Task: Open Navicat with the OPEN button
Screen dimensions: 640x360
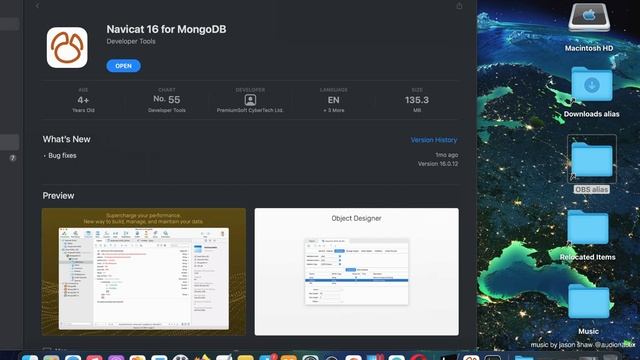Action: (123, 66)
